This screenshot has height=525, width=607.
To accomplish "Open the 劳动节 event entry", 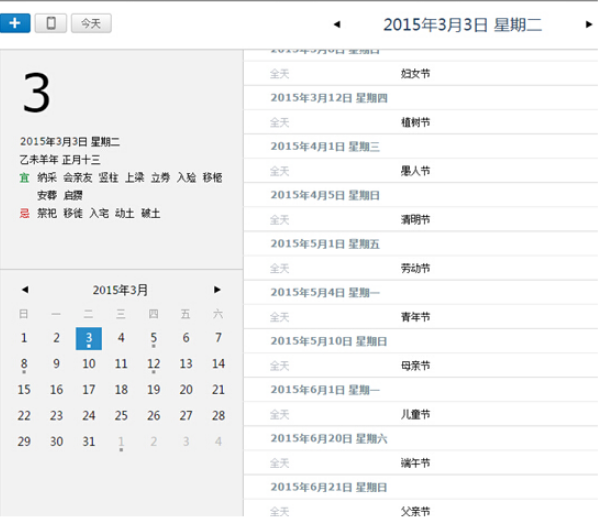I will pyautogui.click(x=415, y=268).
